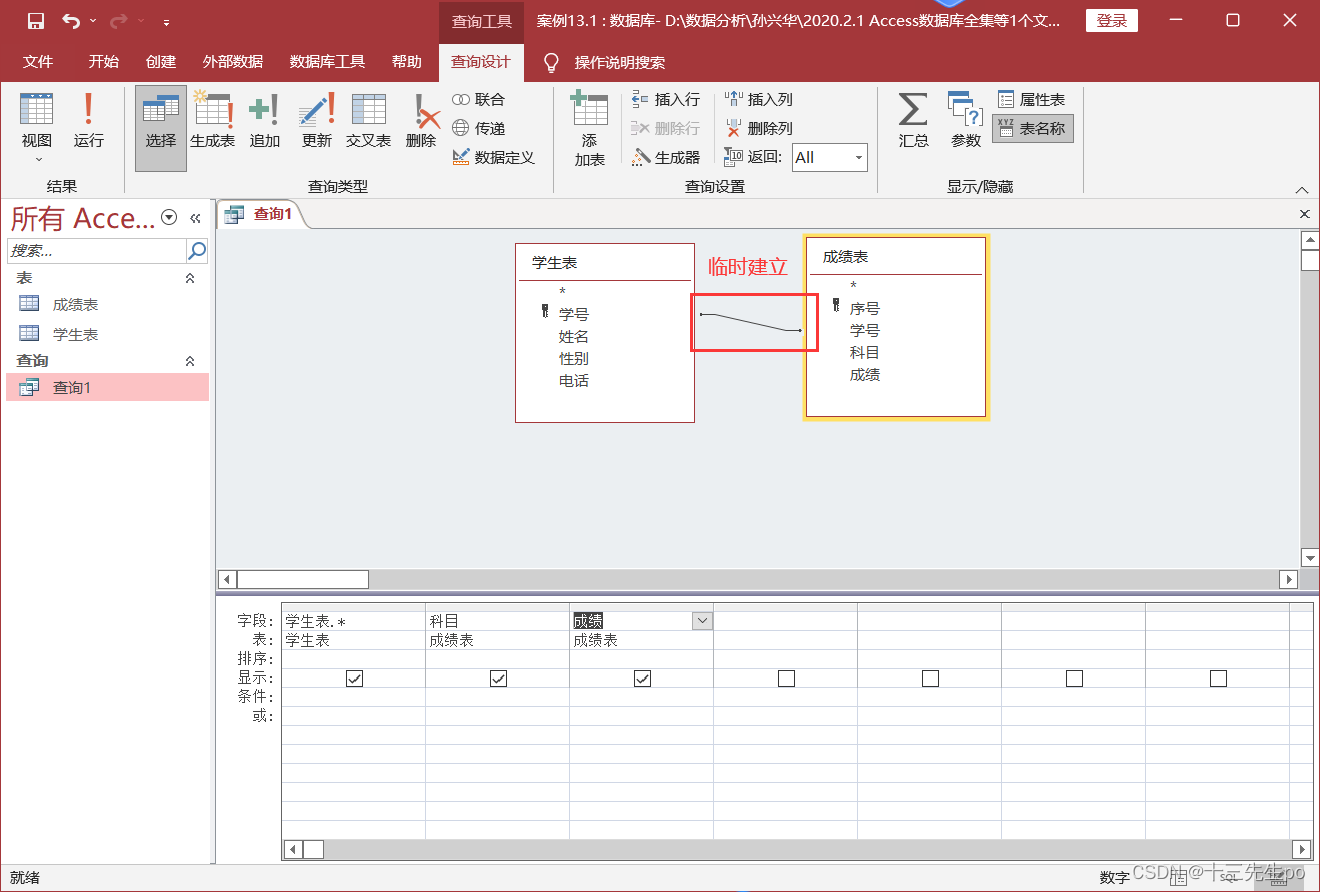
Task: Collapse the 表 group in navigation pane
Action: (190, 278)
